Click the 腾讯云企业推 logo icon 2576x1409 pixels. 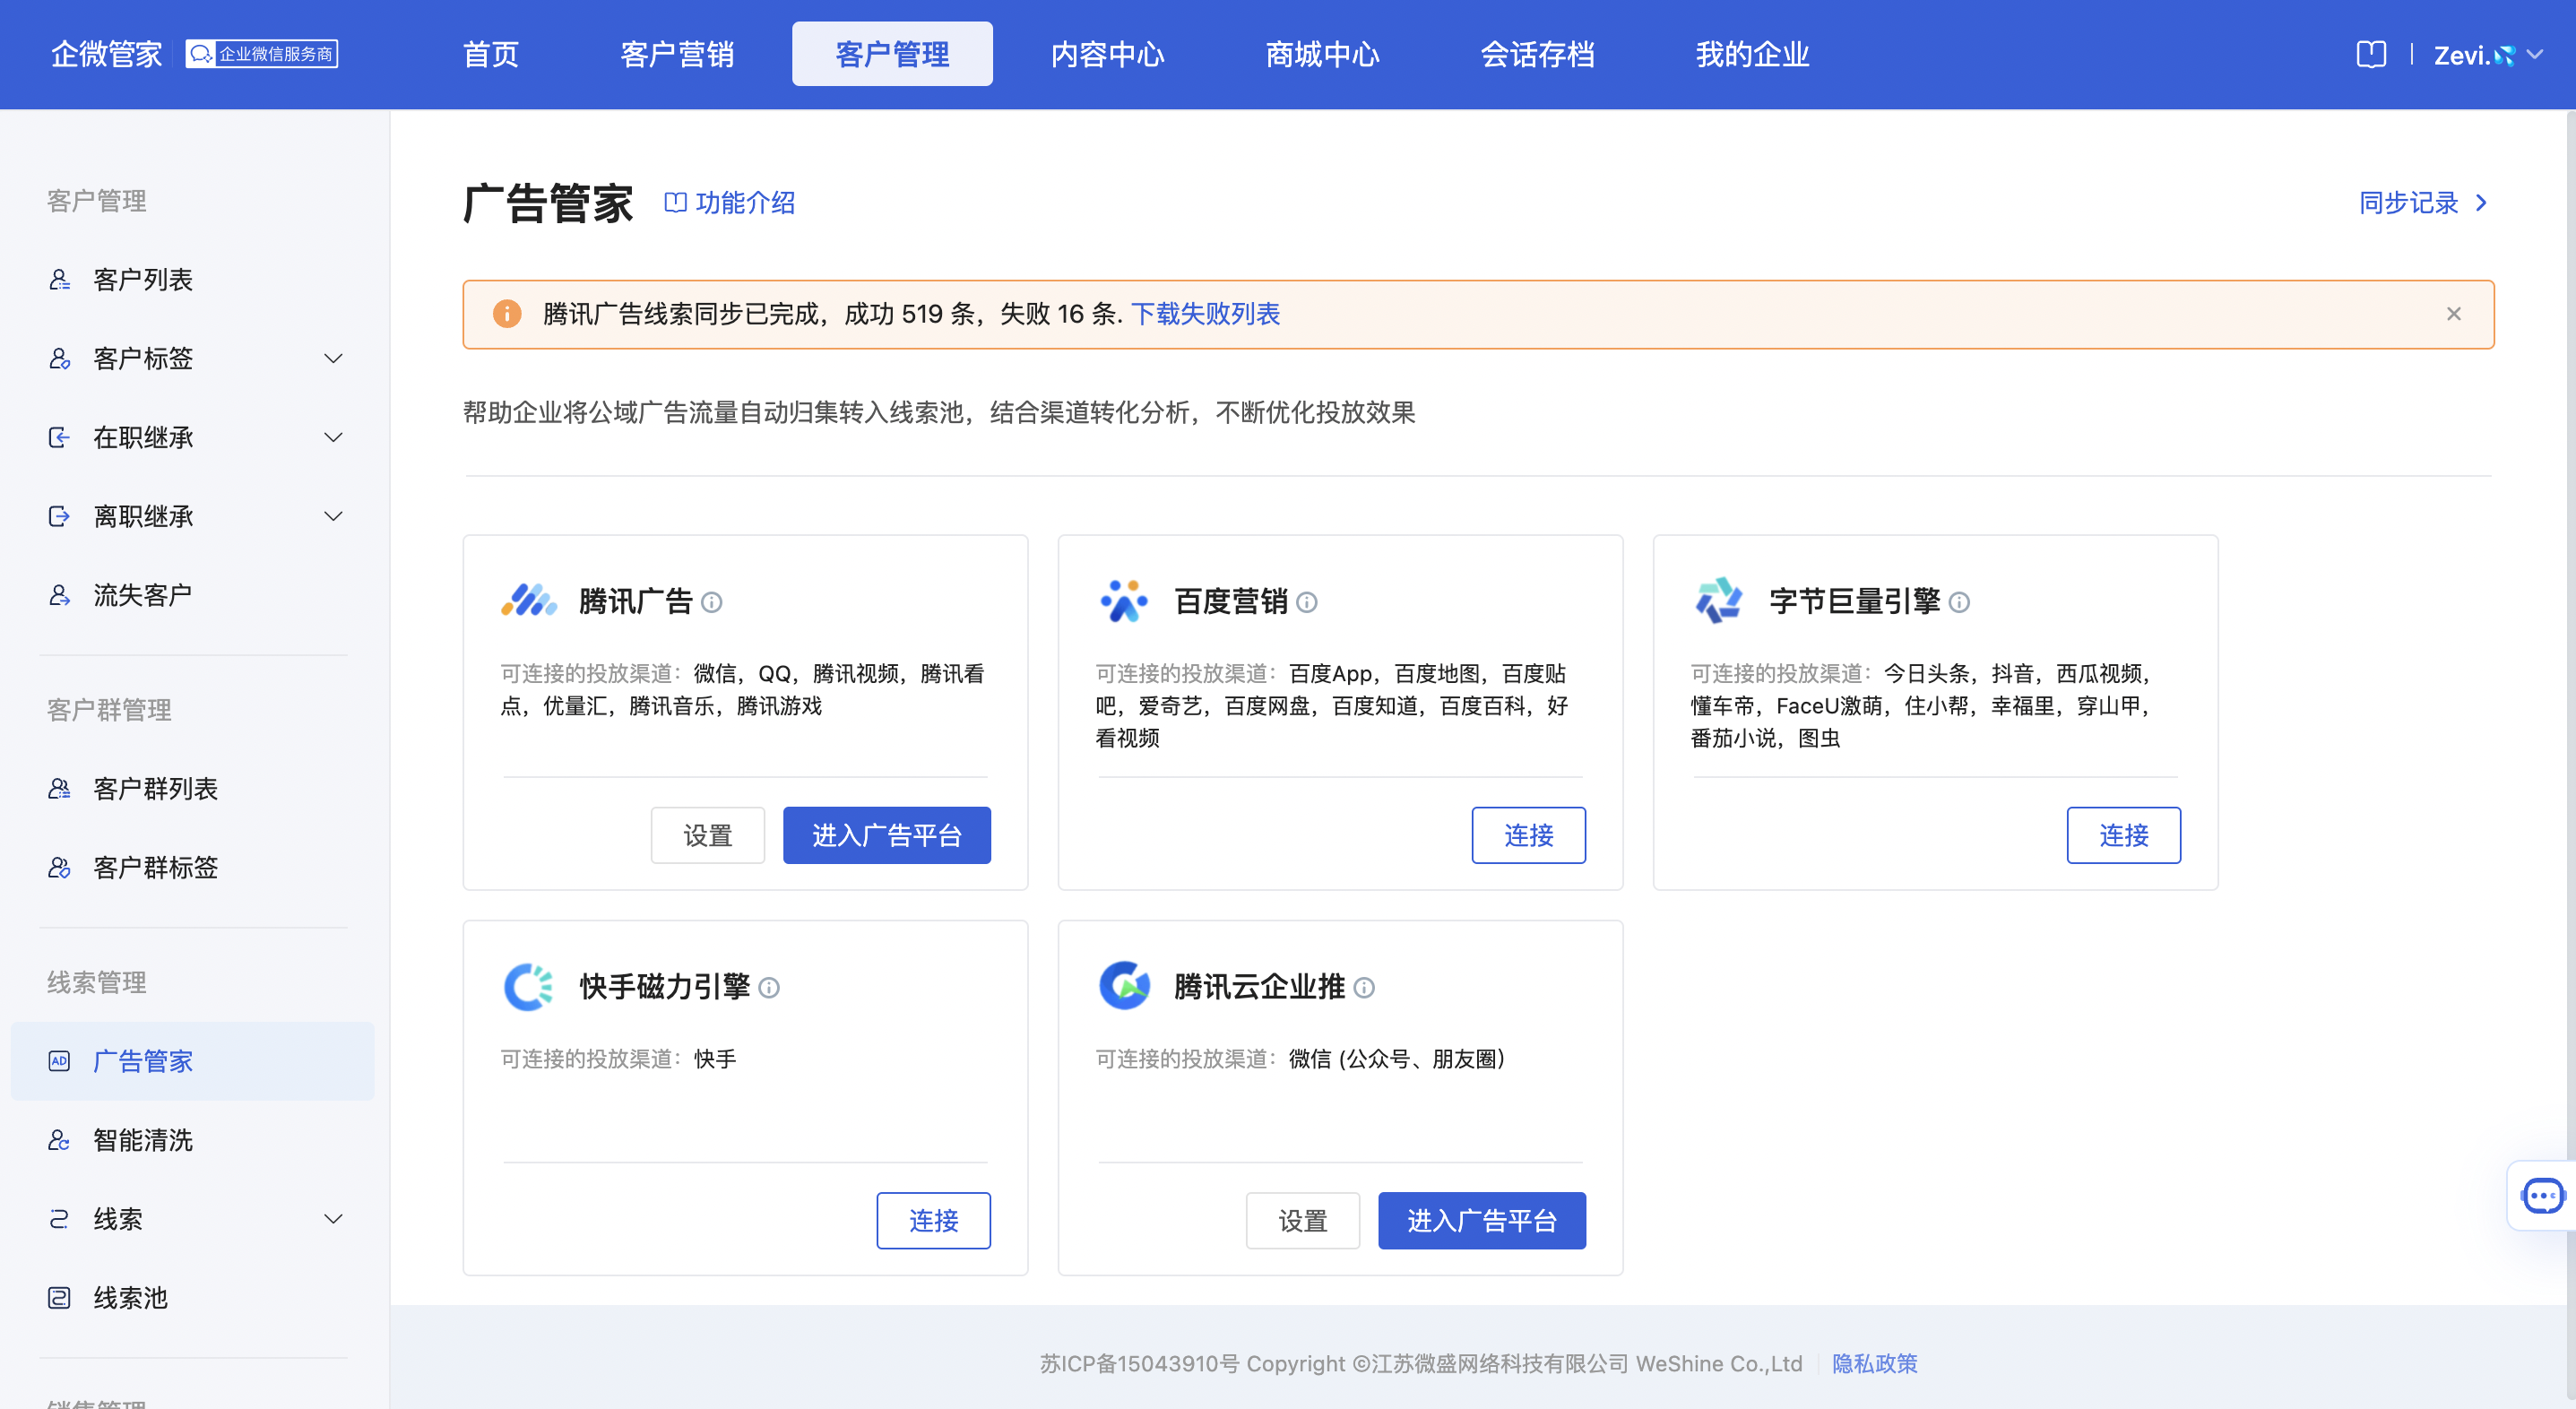click(x=1124, y=987)
